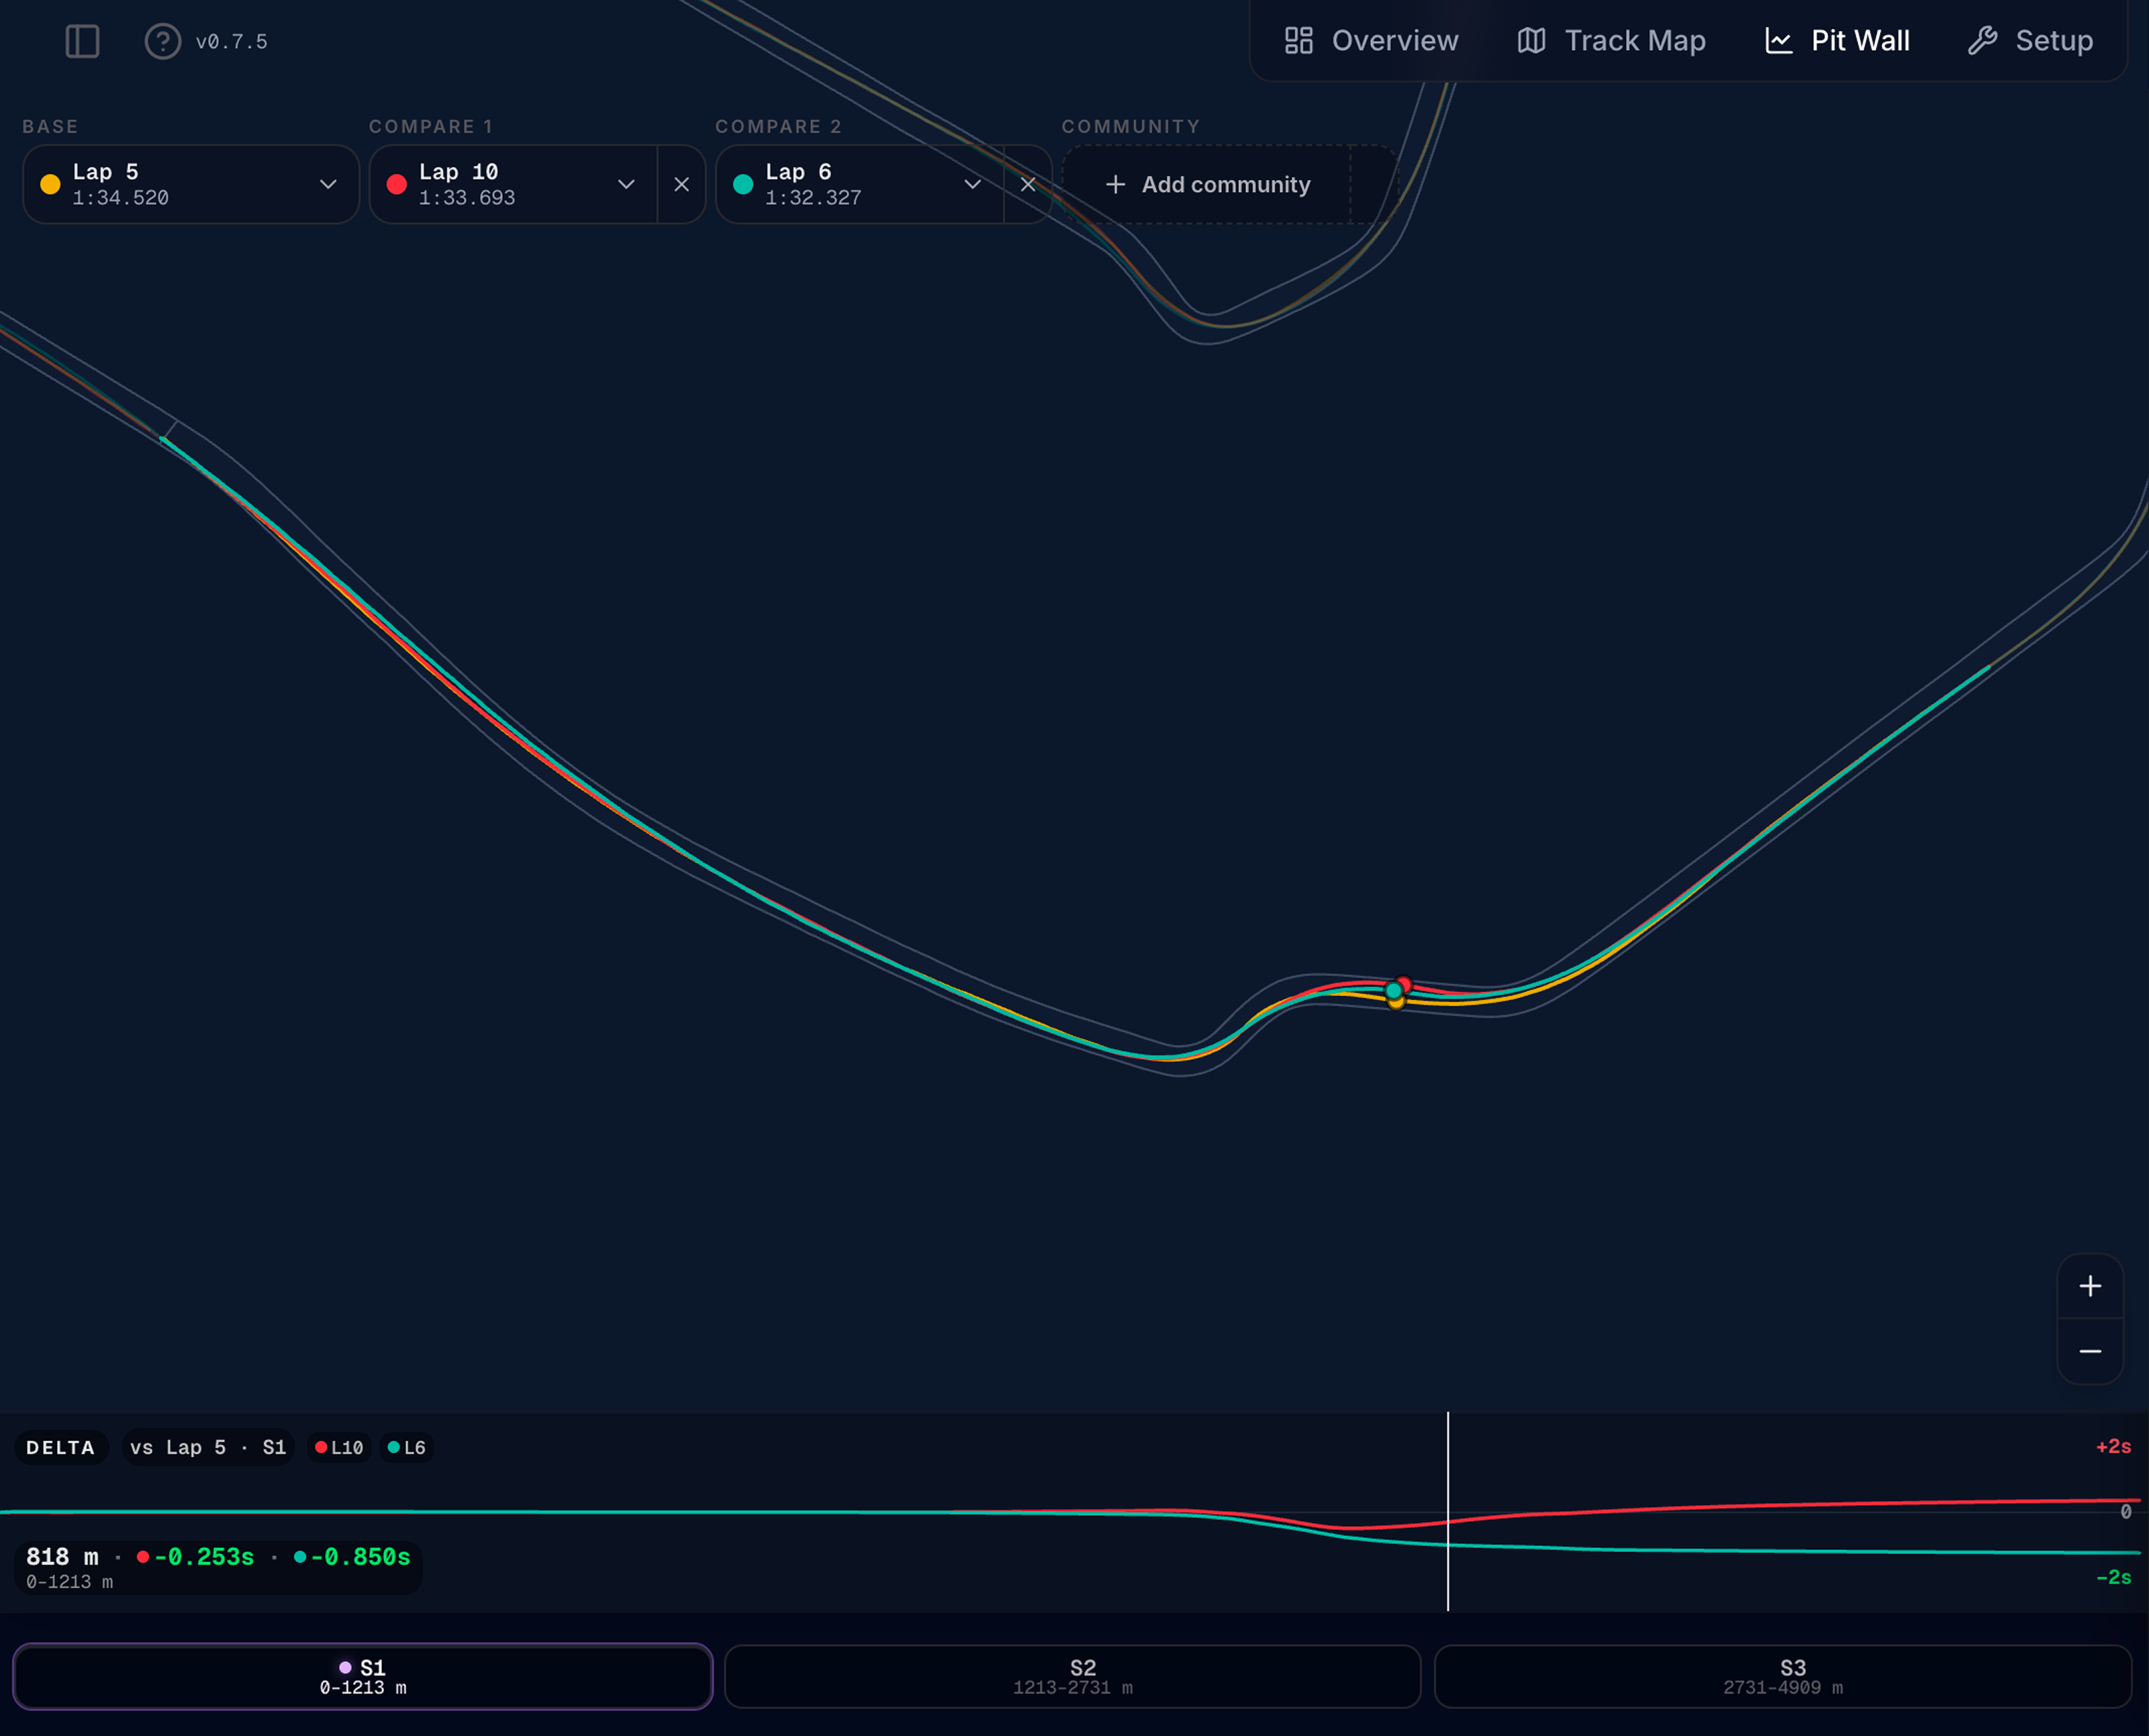
Task: Select sector S1 segment
Action: click(363, 1676)
